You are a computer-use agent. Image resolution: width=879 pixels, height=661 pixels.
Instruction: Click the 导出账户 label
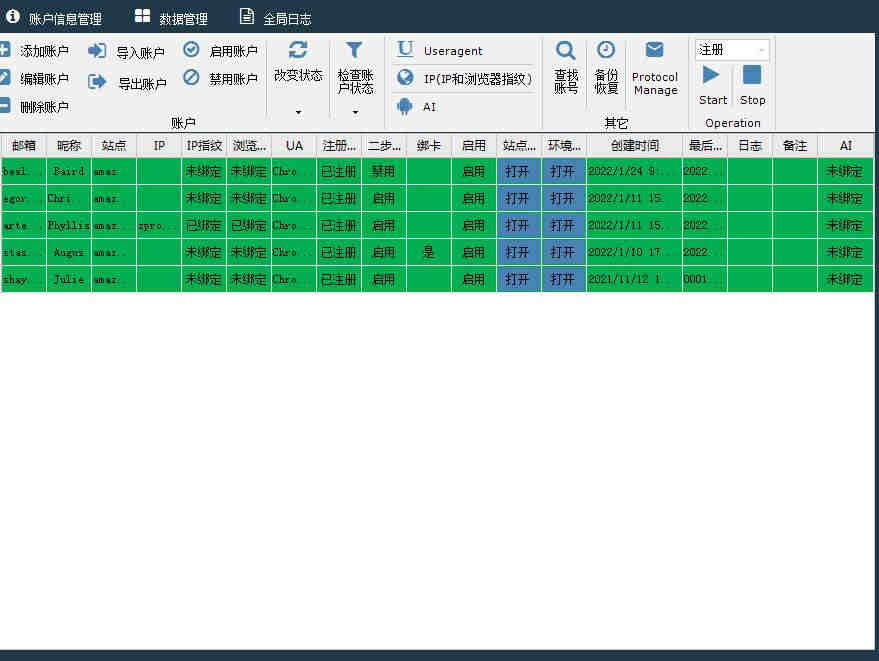[142, 84]
